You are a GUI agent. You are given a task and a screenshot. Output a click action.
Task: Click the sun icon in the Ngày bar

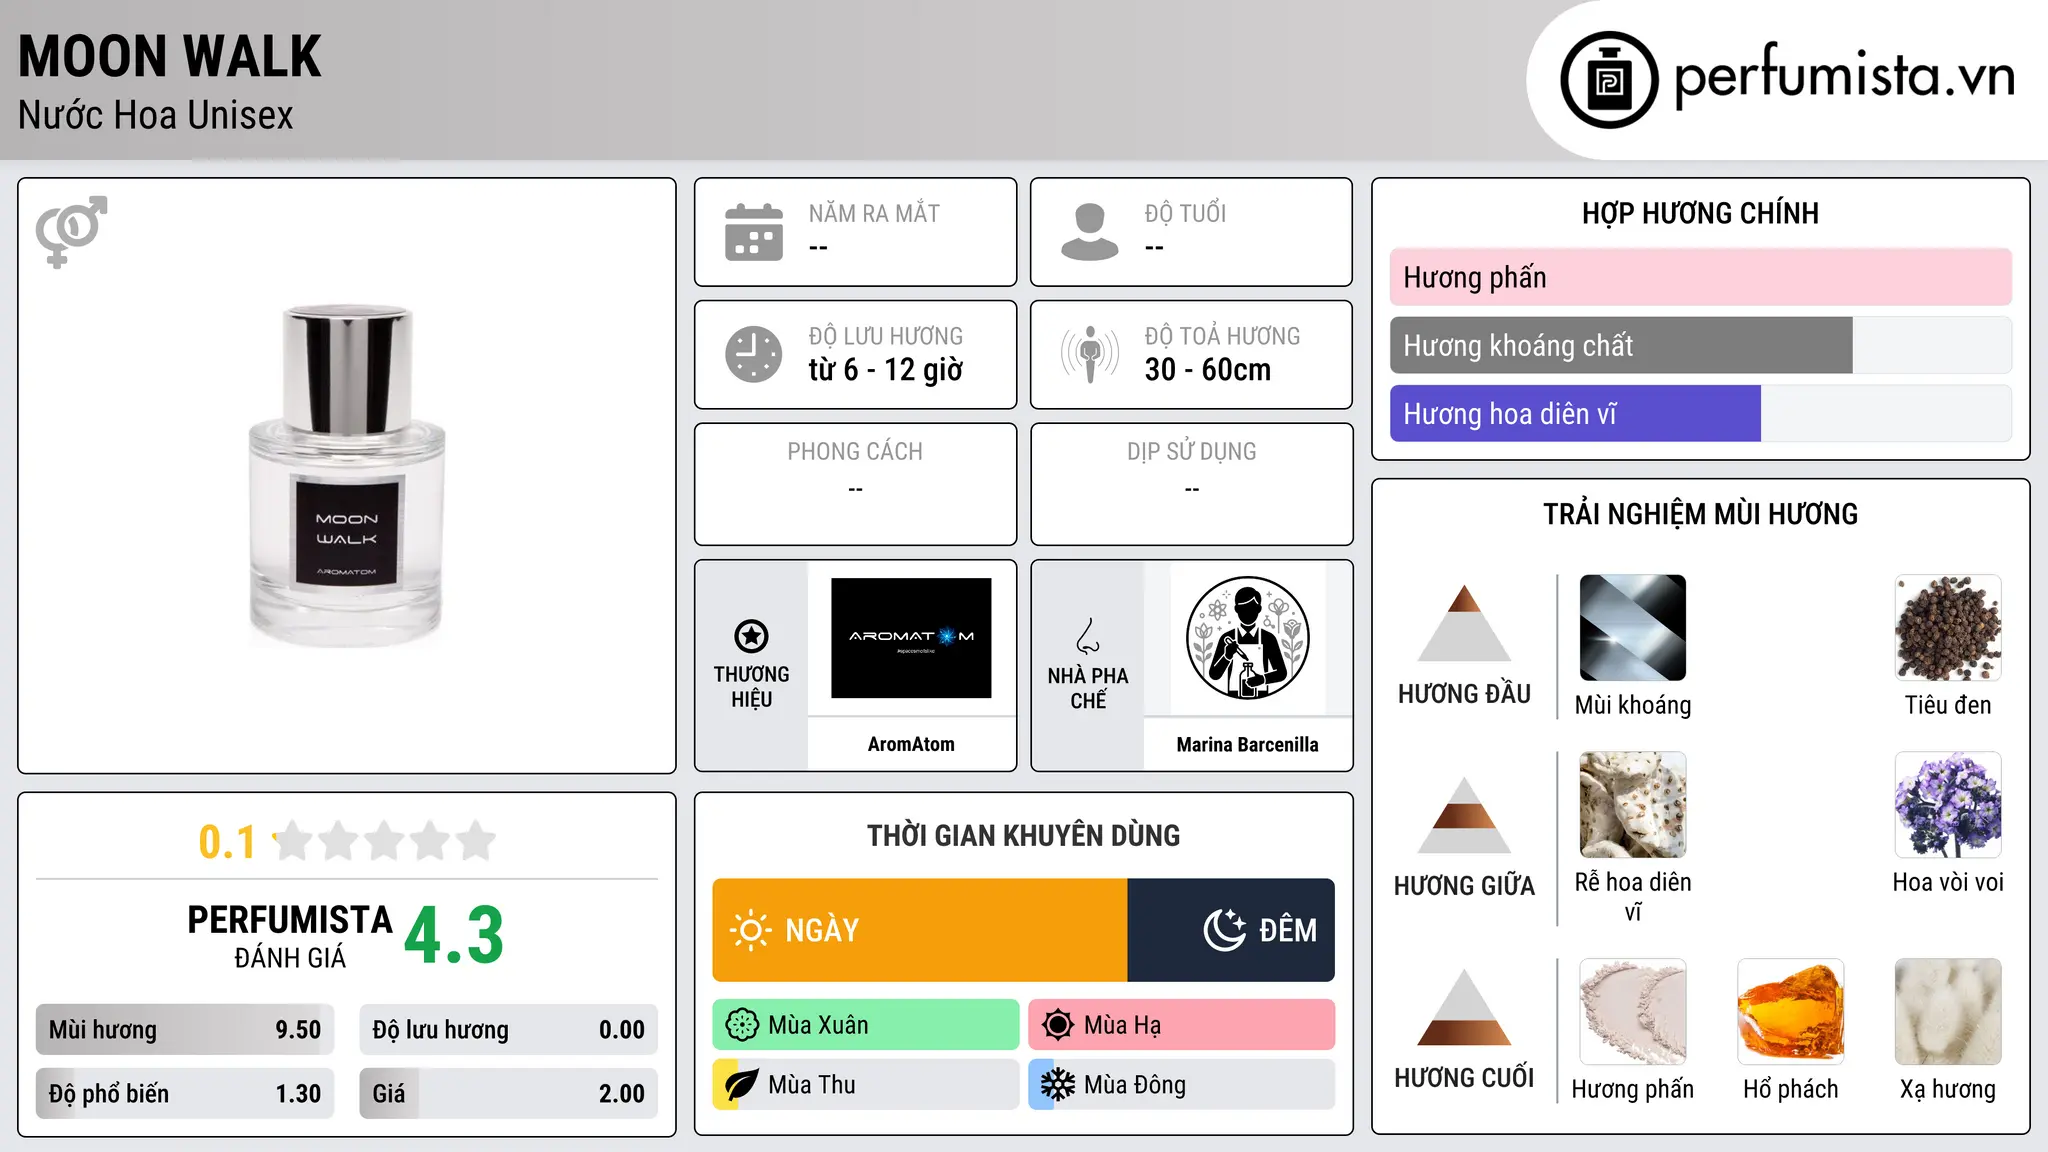(x=750, y=930)
